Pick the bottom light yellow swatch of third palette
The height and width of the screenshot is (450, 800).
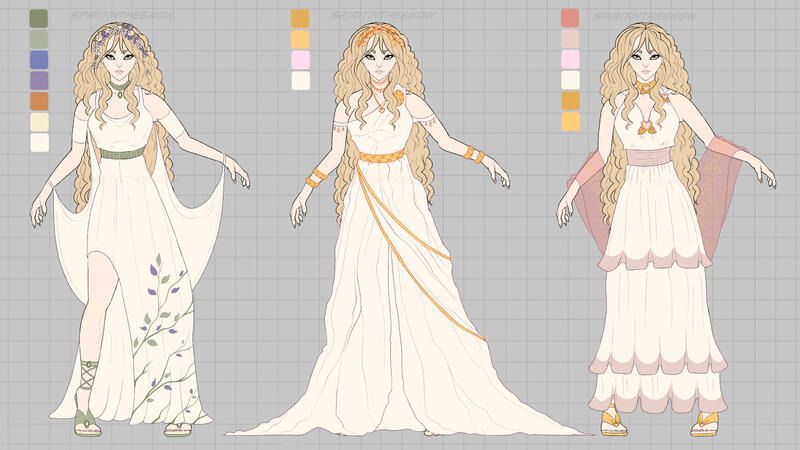pos(570,121)
